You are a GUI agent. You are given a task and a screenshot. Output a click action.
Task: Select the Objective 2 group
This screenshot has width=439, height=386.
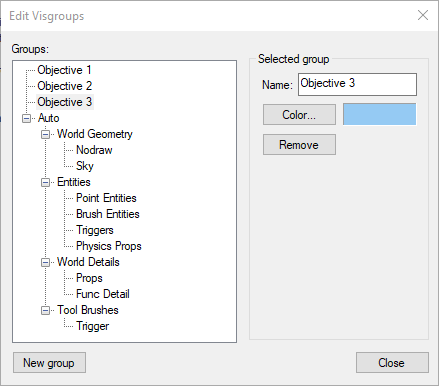(65, 86)
